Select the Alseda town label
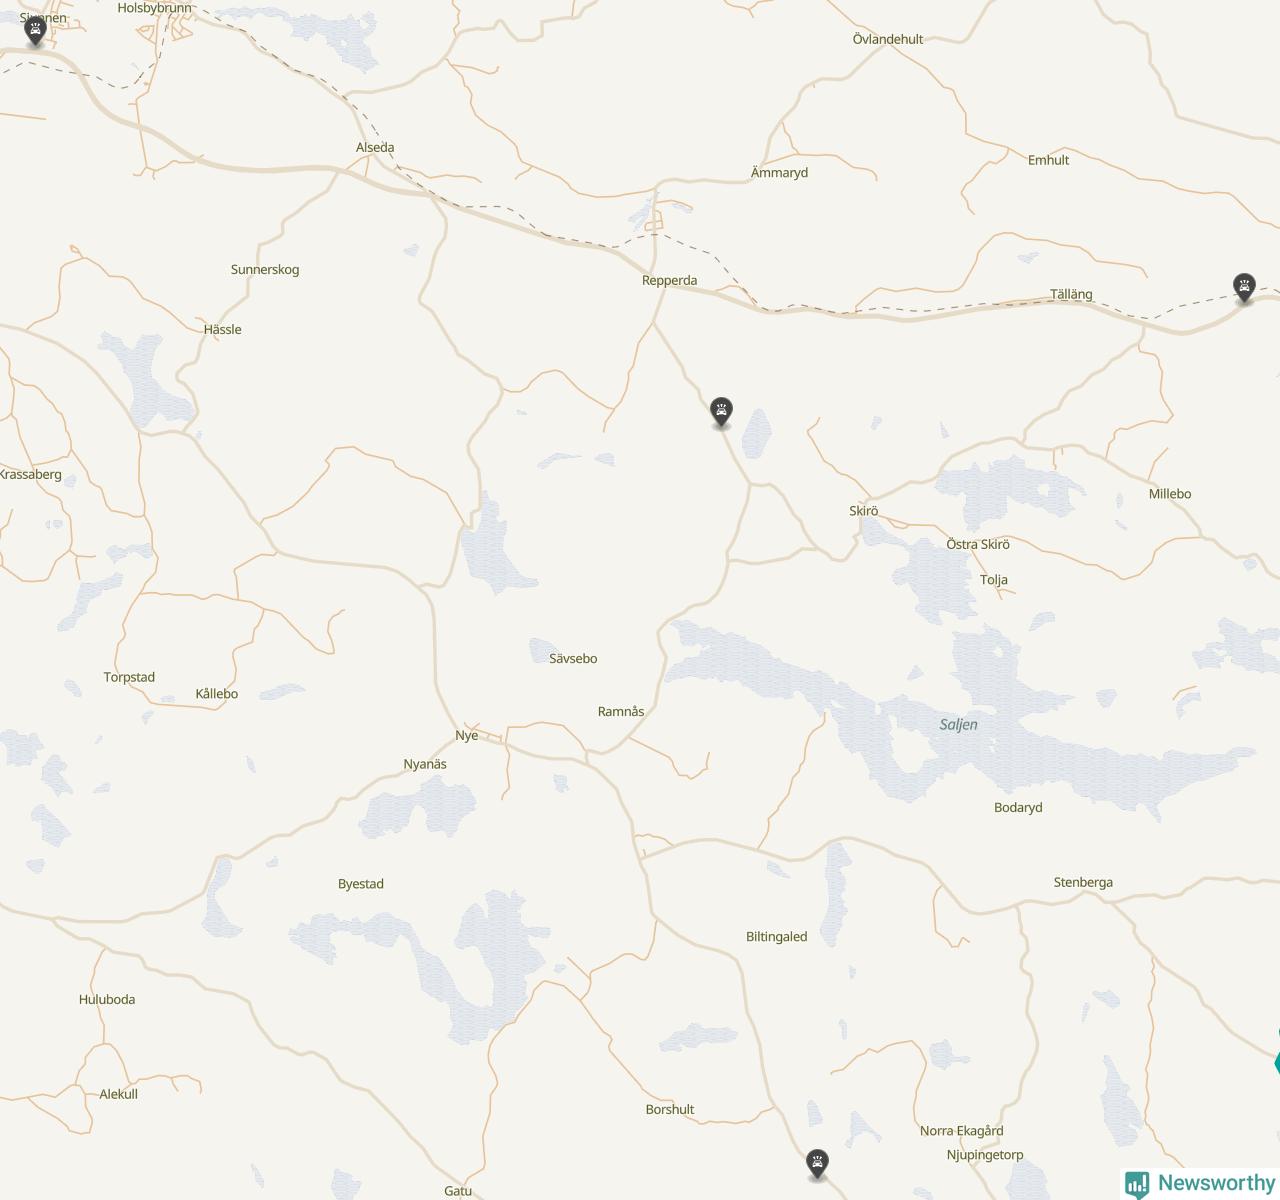This screenshot has width=1280, height=1200. pyautogui.click(x=375, y=147)
